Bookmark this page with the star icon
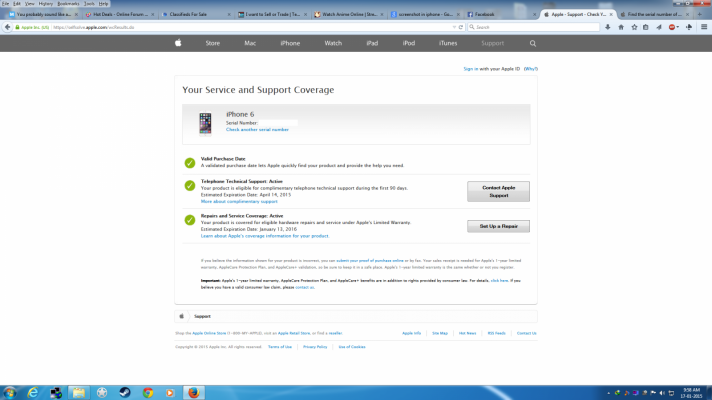This screenshot has width=712, height=400. pyautogui.click(x=634, y=27)
